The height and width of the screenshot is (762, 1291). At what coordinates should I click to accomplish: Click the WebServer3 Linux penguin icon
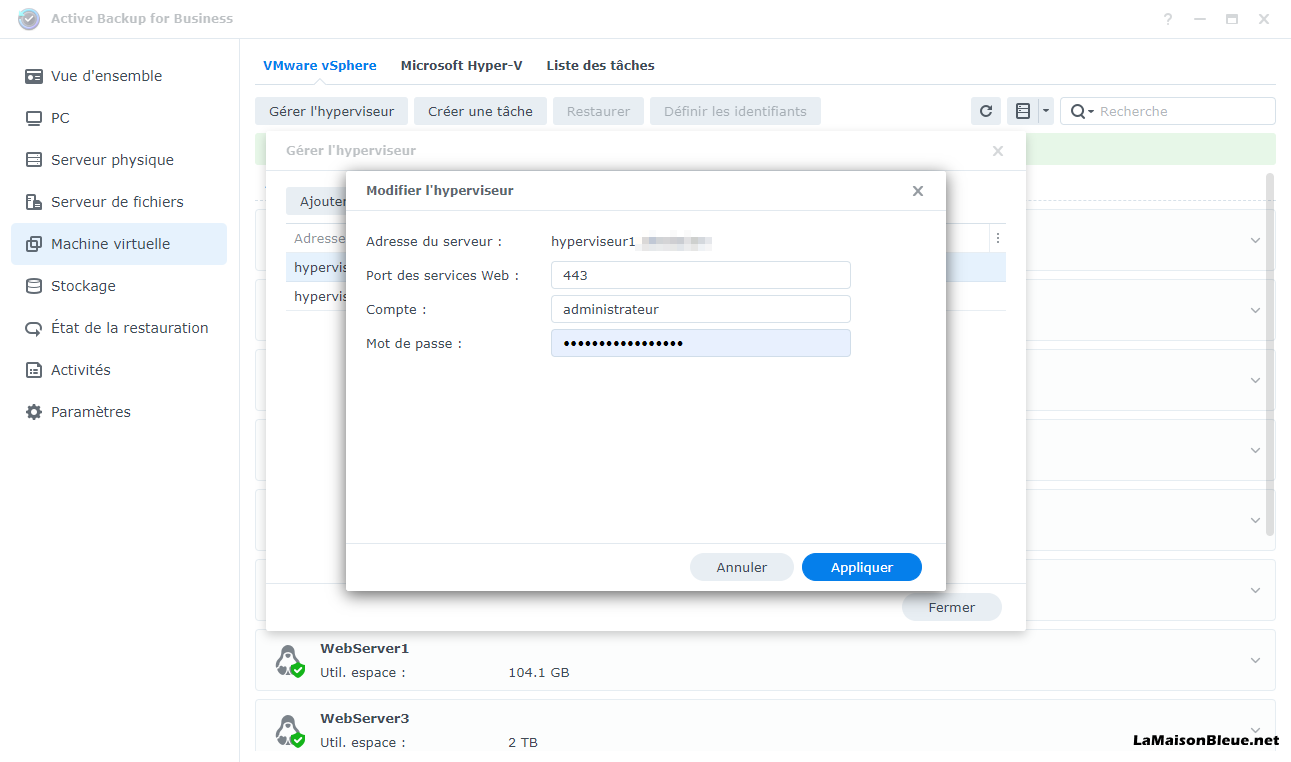click(289, 730)
